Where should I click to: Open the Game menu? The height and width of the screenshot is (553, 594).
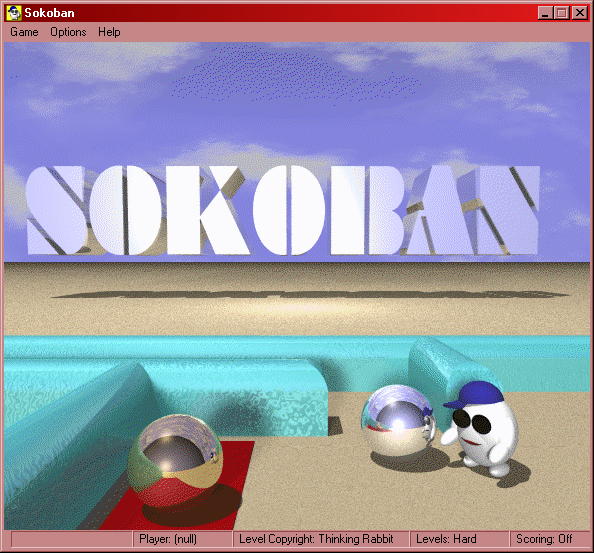point(24,32)
